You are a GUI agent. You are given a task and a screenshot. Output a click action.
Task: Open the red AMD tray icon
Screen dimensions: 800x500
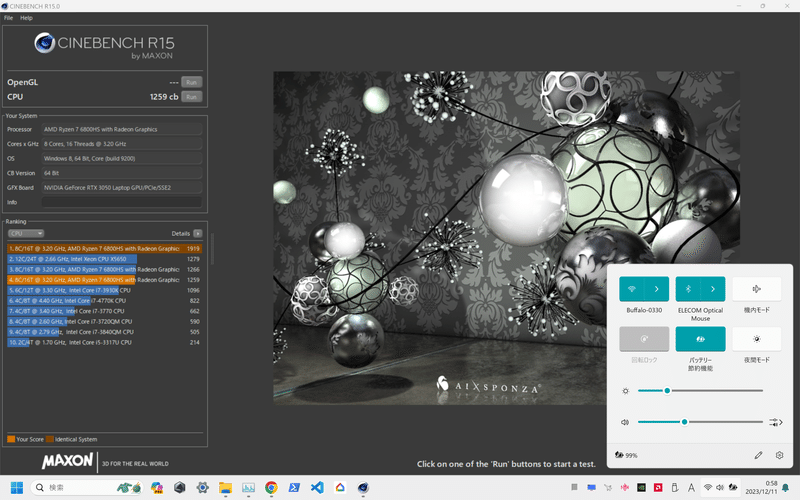coord(658,488)
